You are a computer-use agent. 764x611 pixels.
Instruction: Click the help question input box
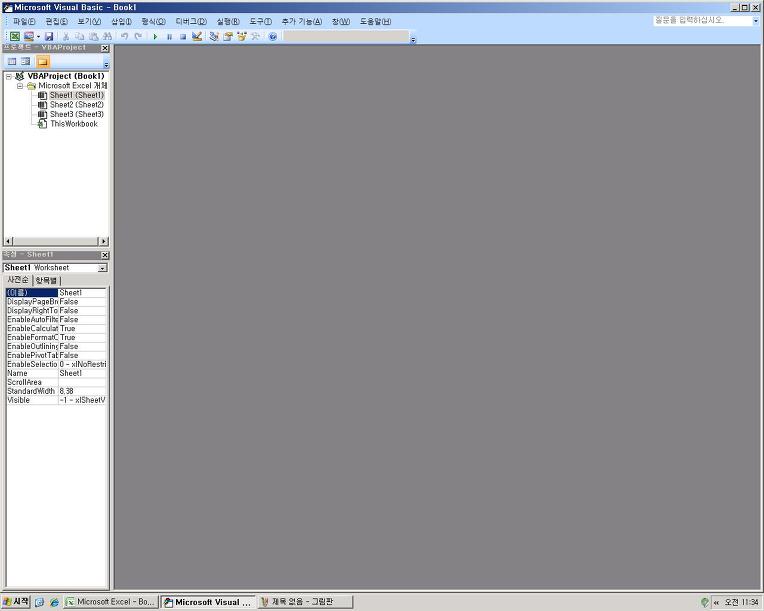[703, 20]
